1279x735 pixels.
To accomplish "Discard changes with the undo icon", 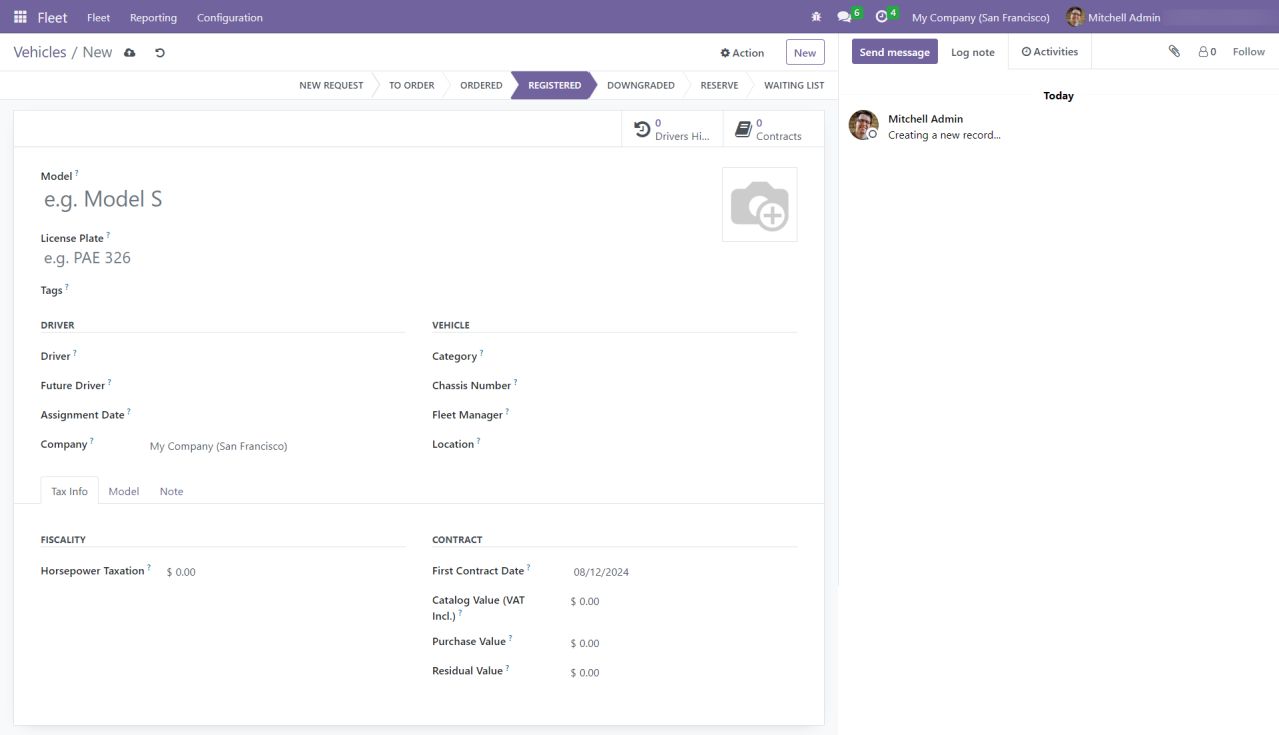I will click(x=160, y=52).
